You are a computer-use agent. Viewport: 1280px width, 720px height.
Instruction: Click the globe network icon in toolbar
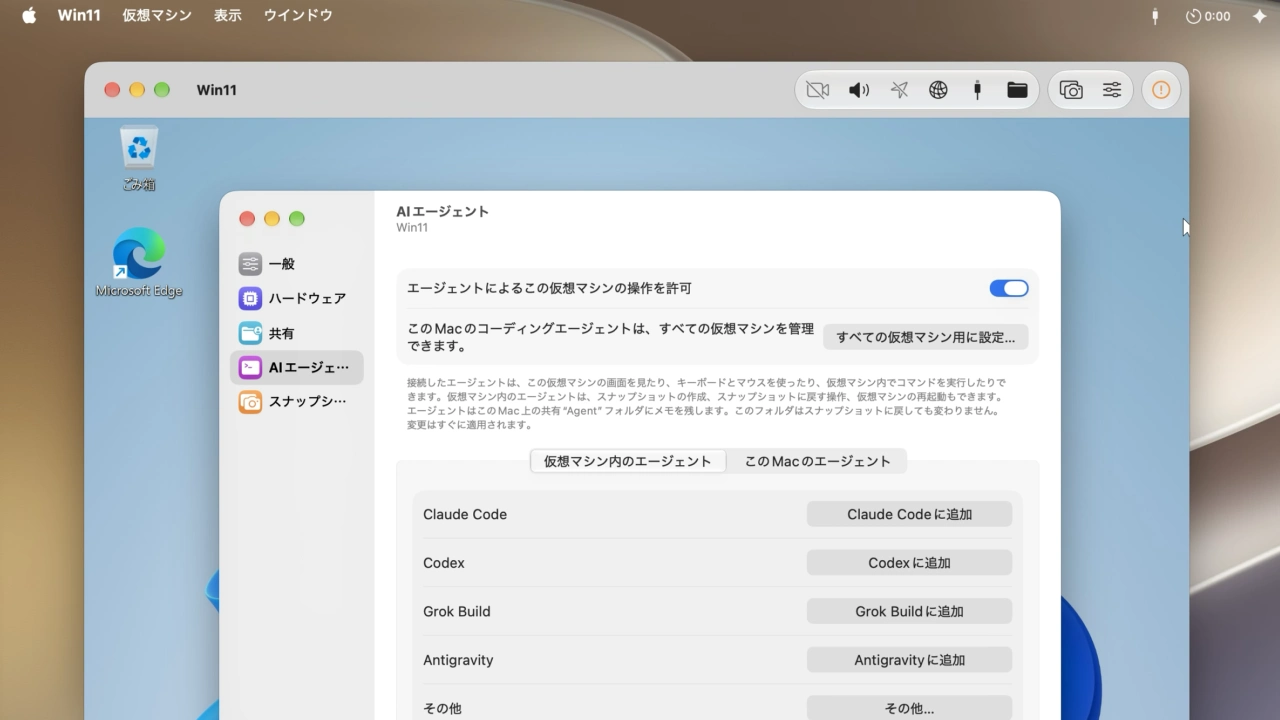tap(938, 90)
